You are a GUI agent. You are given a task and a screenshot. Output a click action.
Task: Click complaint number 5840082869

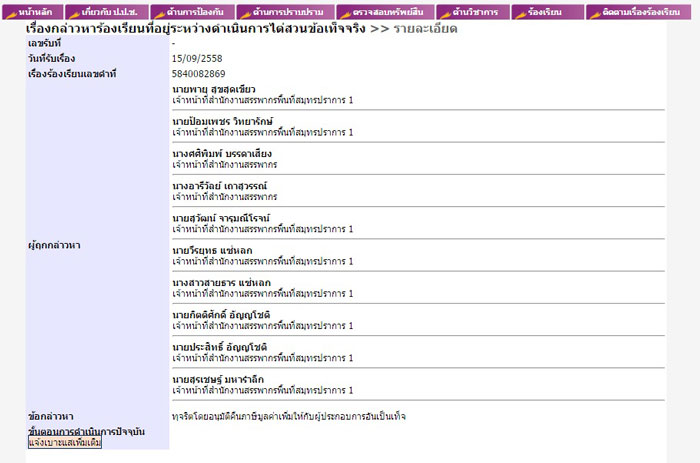(x=198, y=74)
